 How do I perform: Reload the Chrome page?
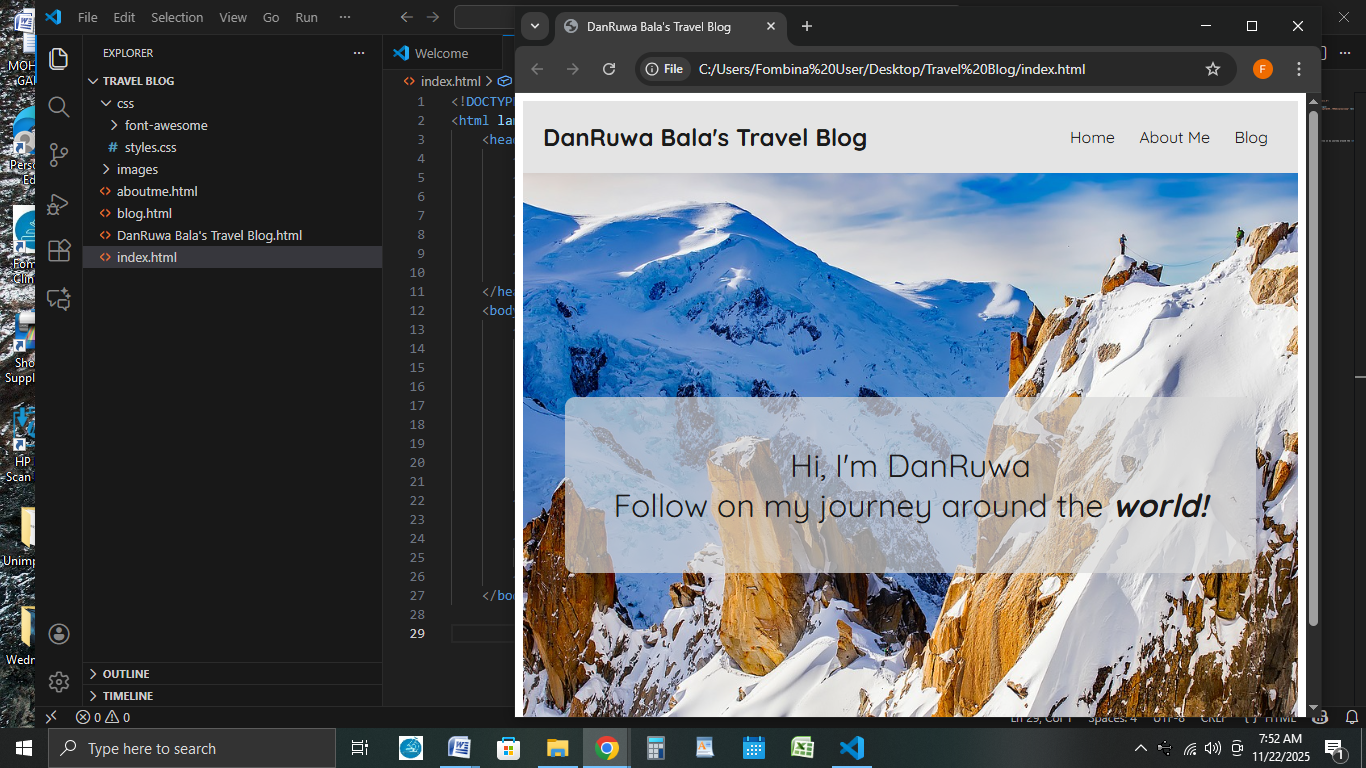[608, 69]
